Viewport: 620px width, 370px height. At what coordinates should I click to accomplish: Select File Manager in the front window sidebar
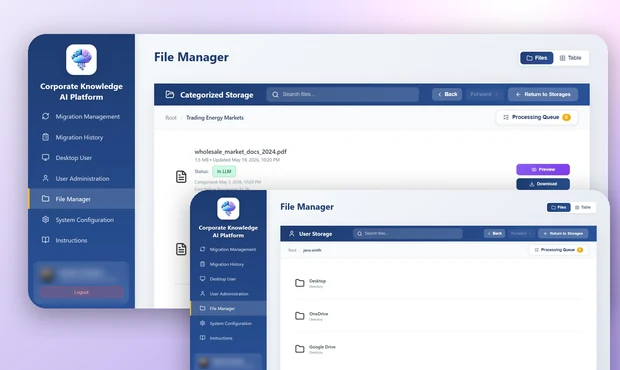(228, 308)
